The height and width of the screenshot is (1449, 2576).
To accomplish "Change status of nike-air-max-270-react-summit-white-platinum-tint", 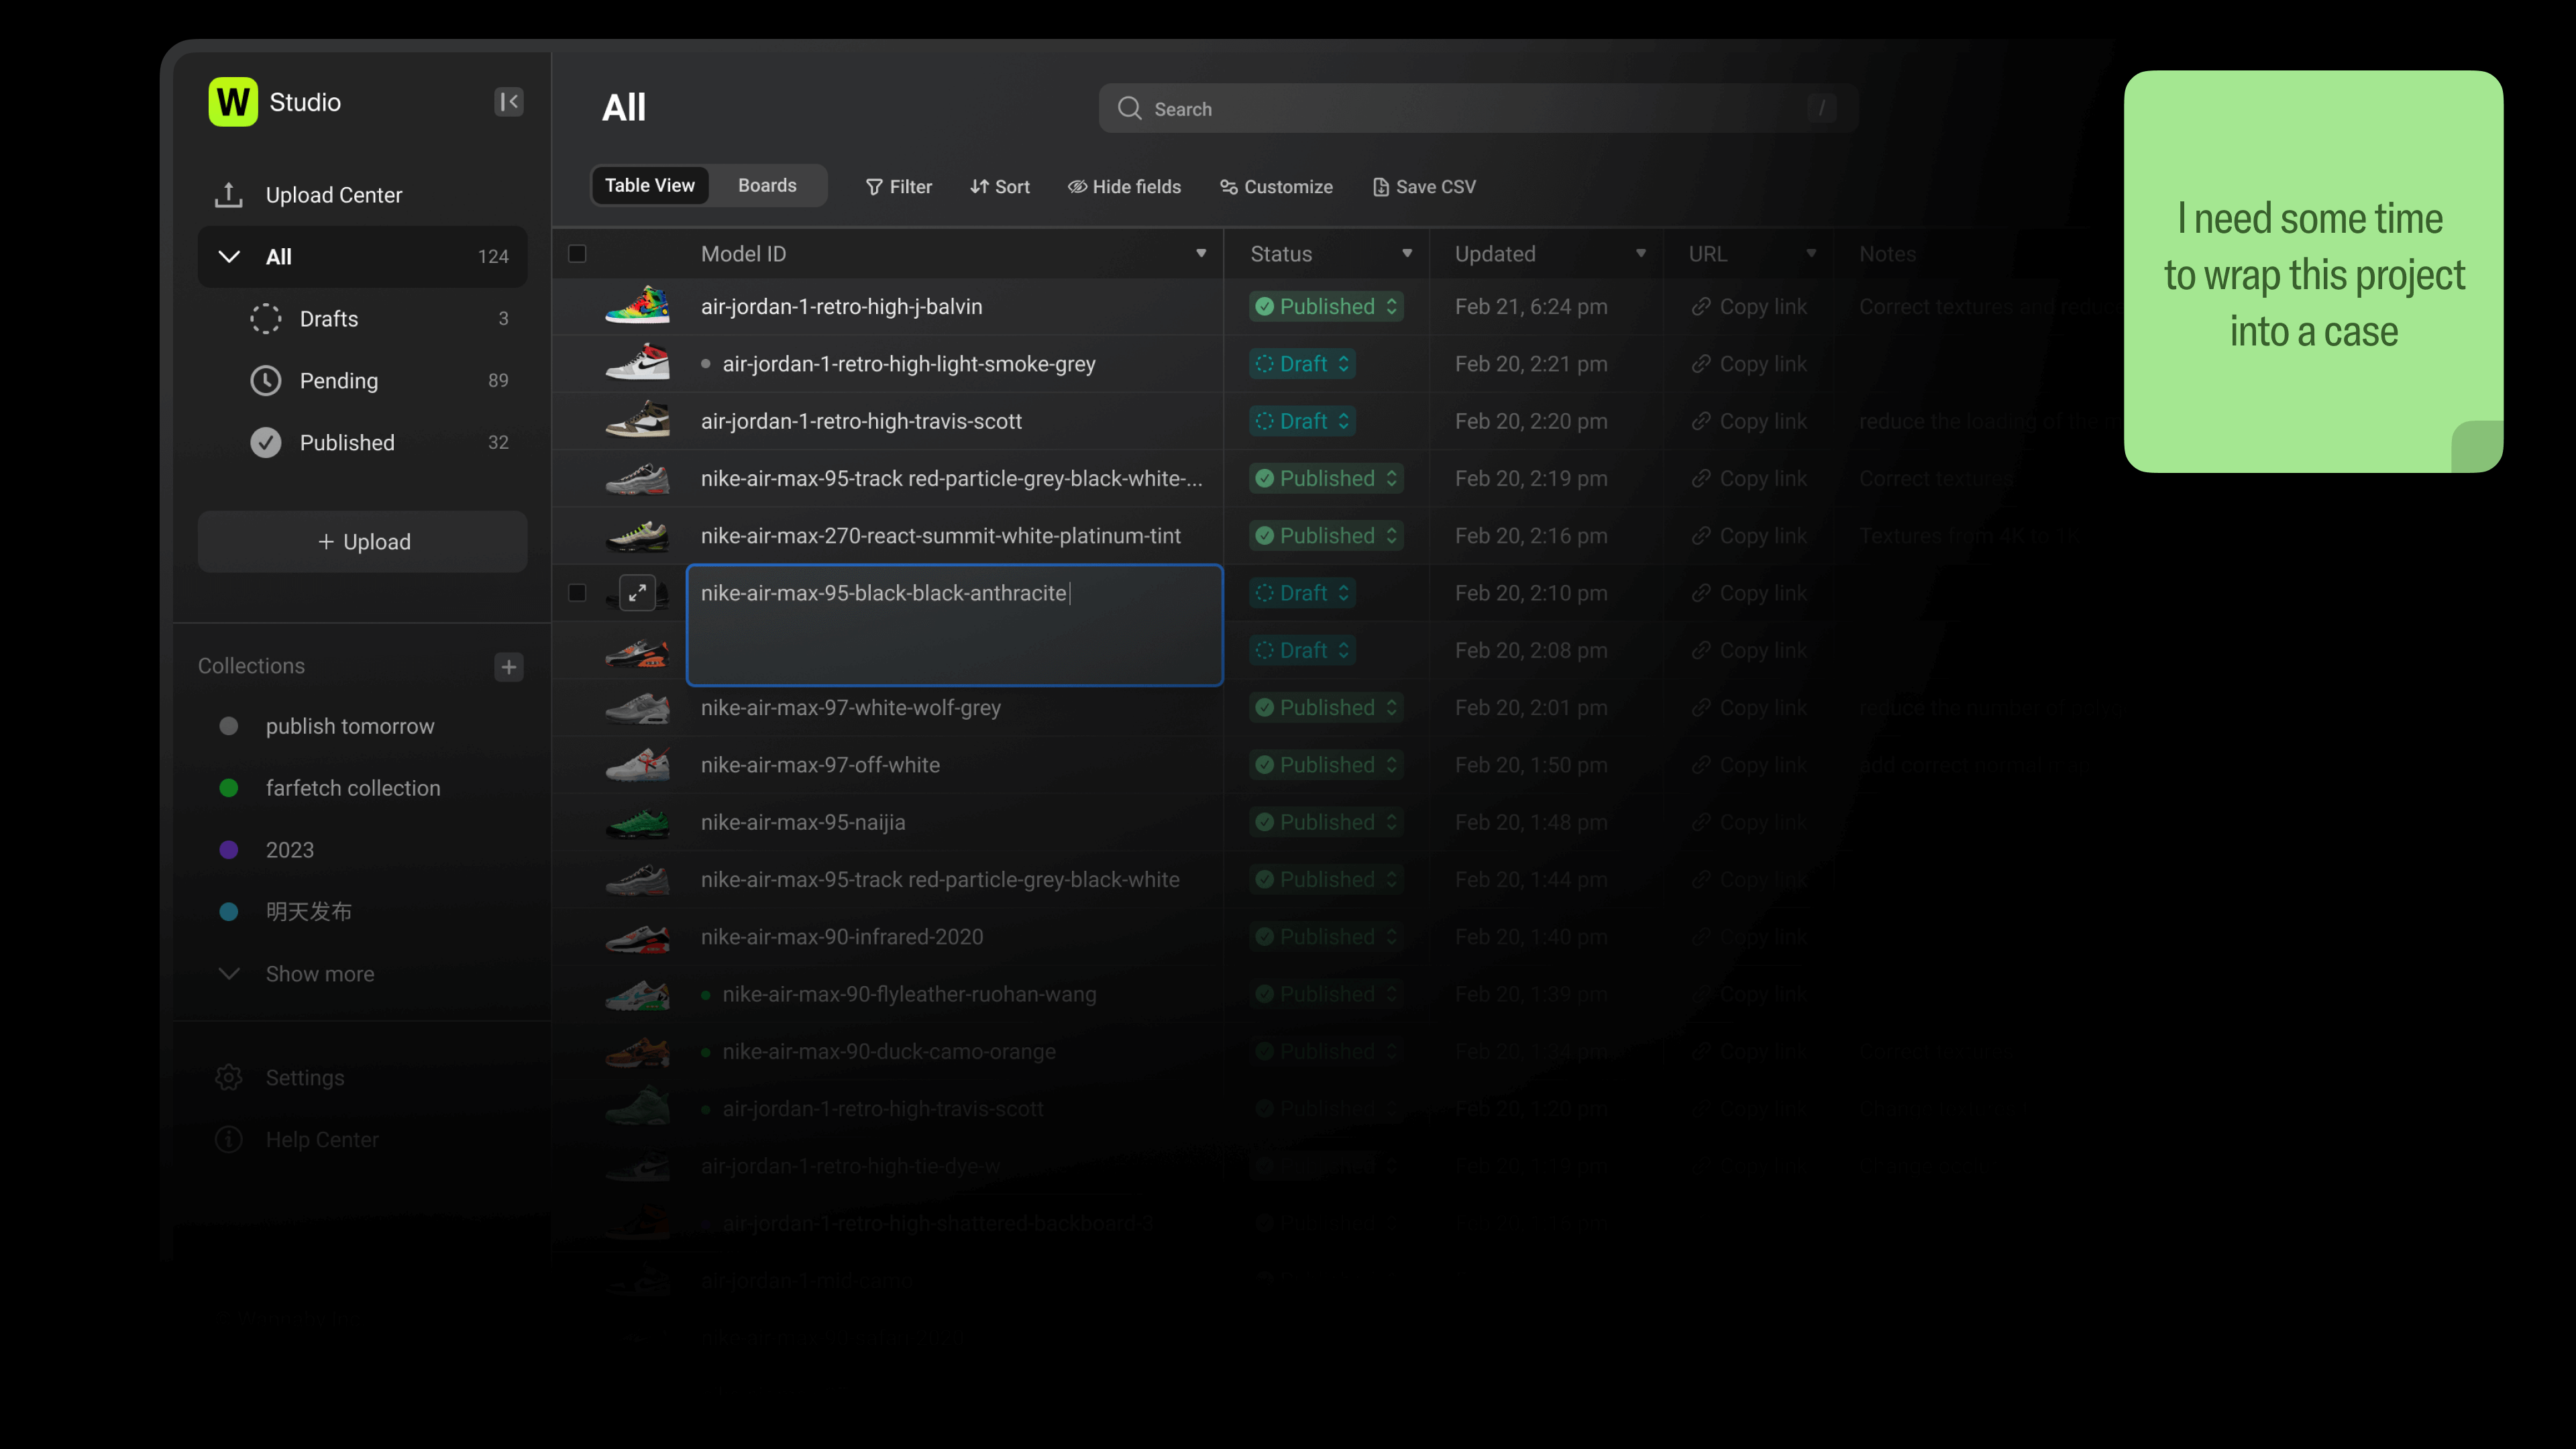I will click(1326, 536).
